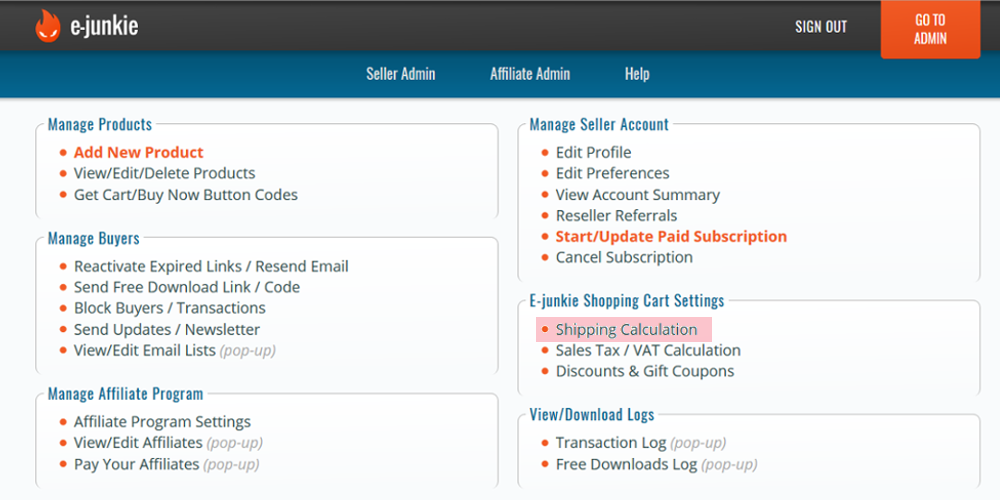Screen dimensions: 1000x500
Task: Click the e-junkie flame logo icon
Action: (x=48, y=26)
